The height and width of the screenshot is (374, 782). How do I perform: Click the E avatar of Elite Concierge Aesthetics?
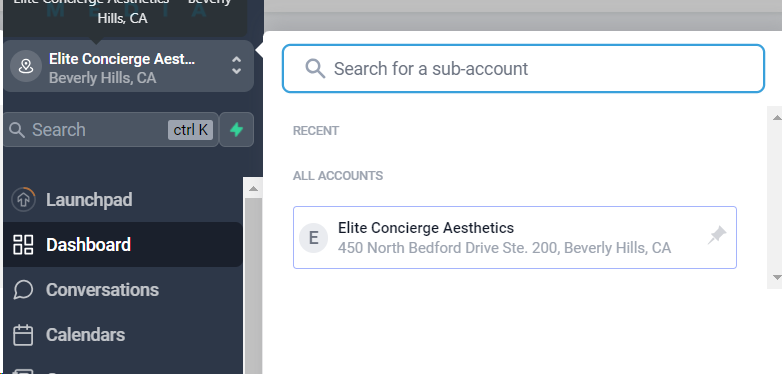tap(313, 238)
